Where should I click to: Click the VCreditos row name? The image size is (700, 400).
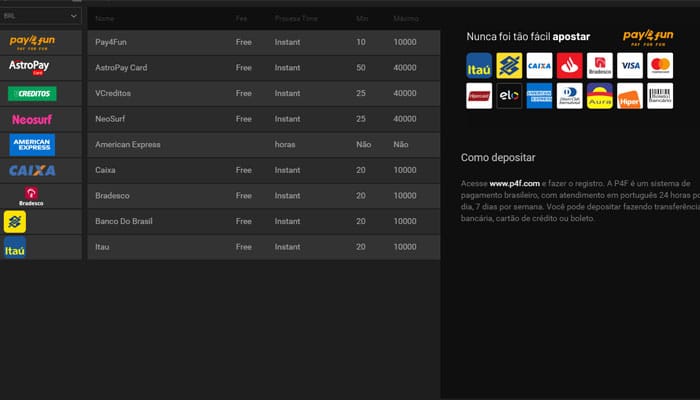(x=113, y=93)
